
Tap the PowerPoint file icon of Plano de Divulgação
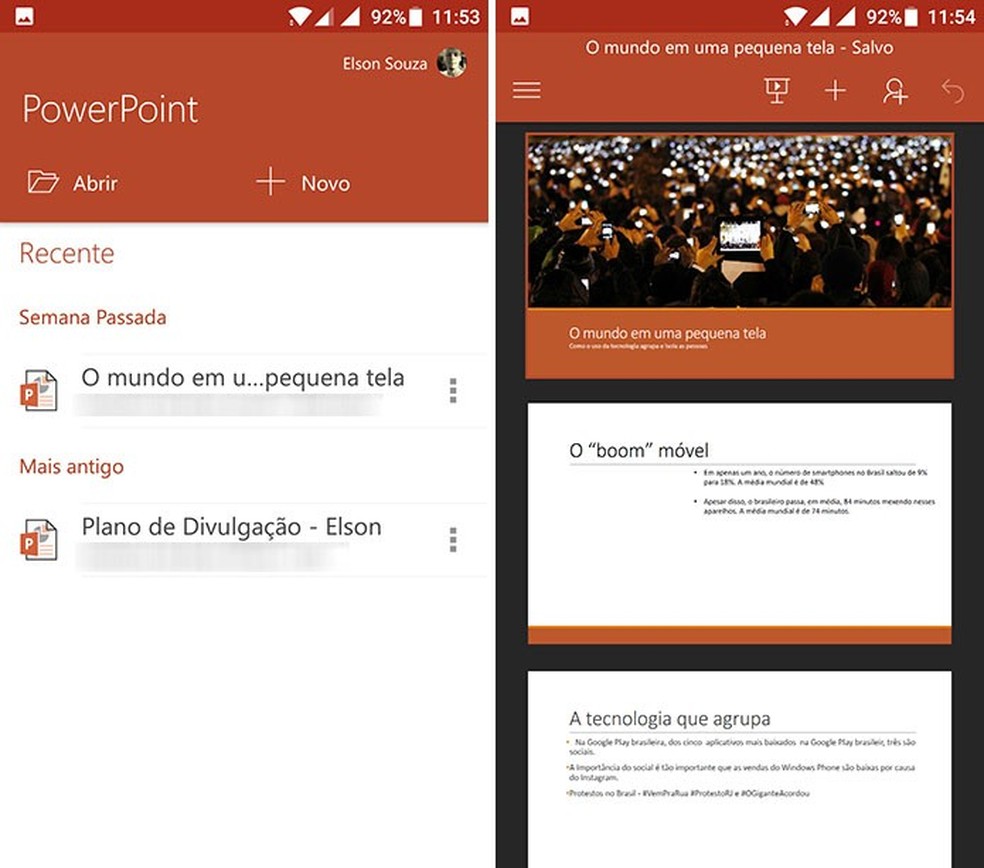38,539
